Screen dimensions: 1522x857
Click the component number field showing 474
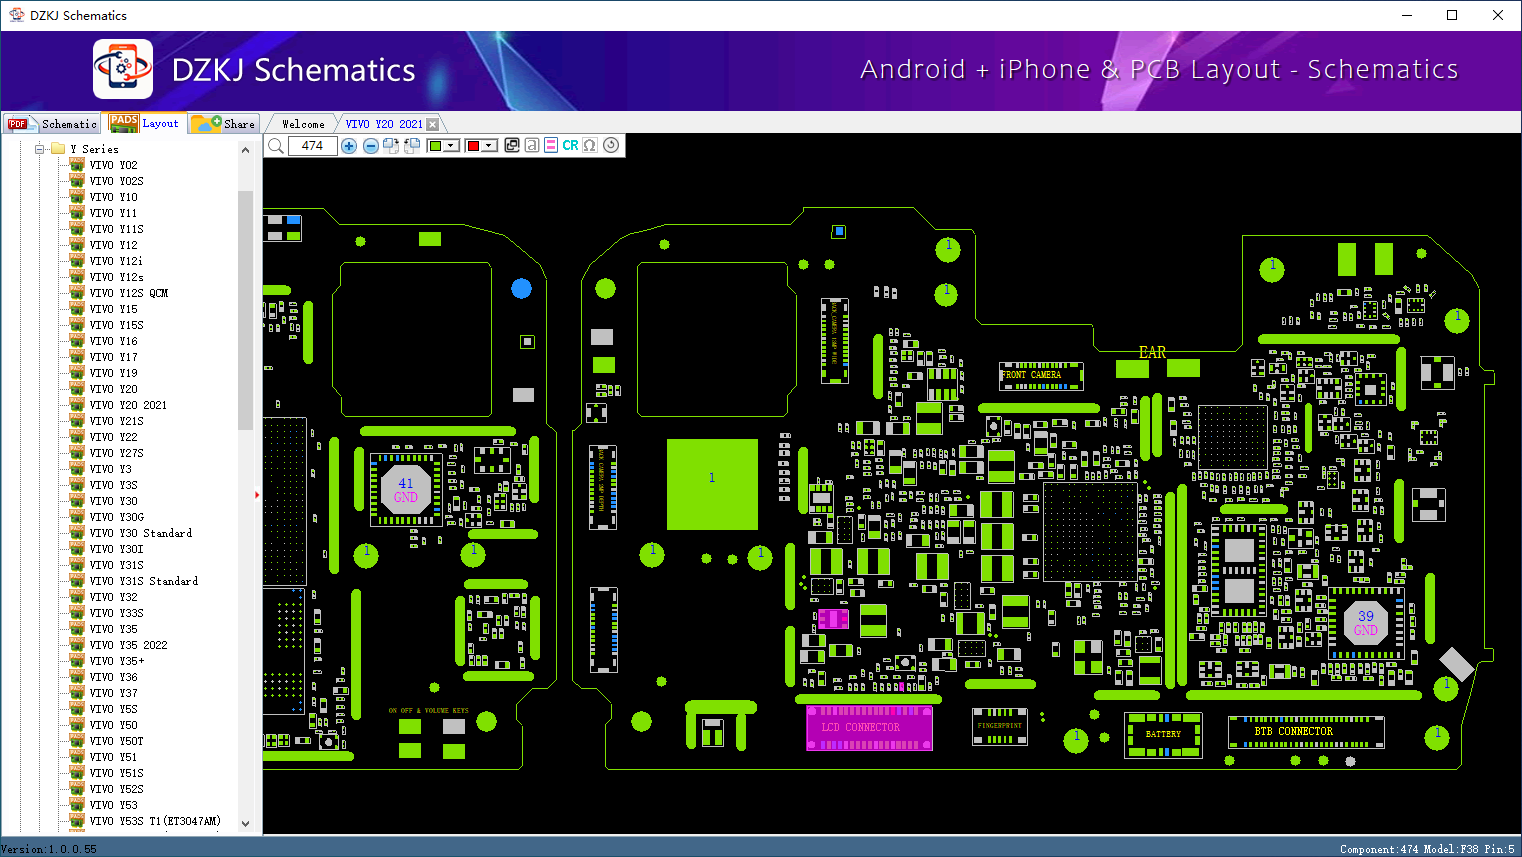tap(312, 146)
